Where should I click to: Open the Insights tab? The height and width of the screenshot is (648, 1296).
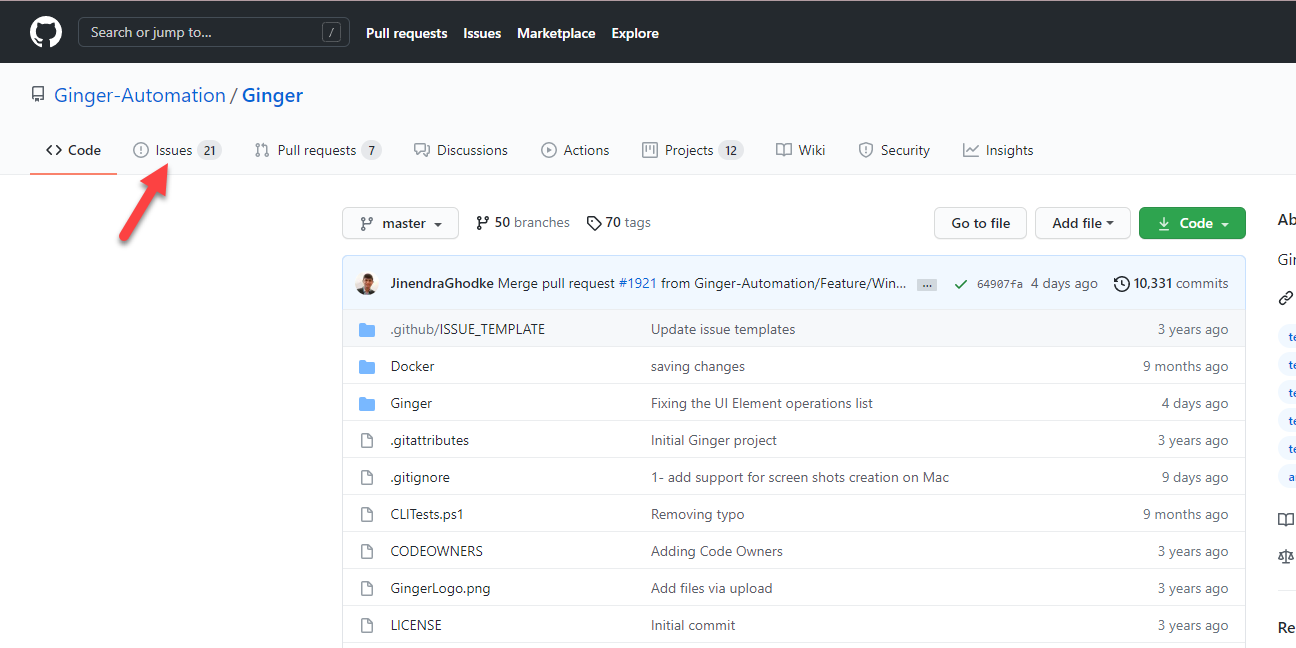click(x=998, y=150)
